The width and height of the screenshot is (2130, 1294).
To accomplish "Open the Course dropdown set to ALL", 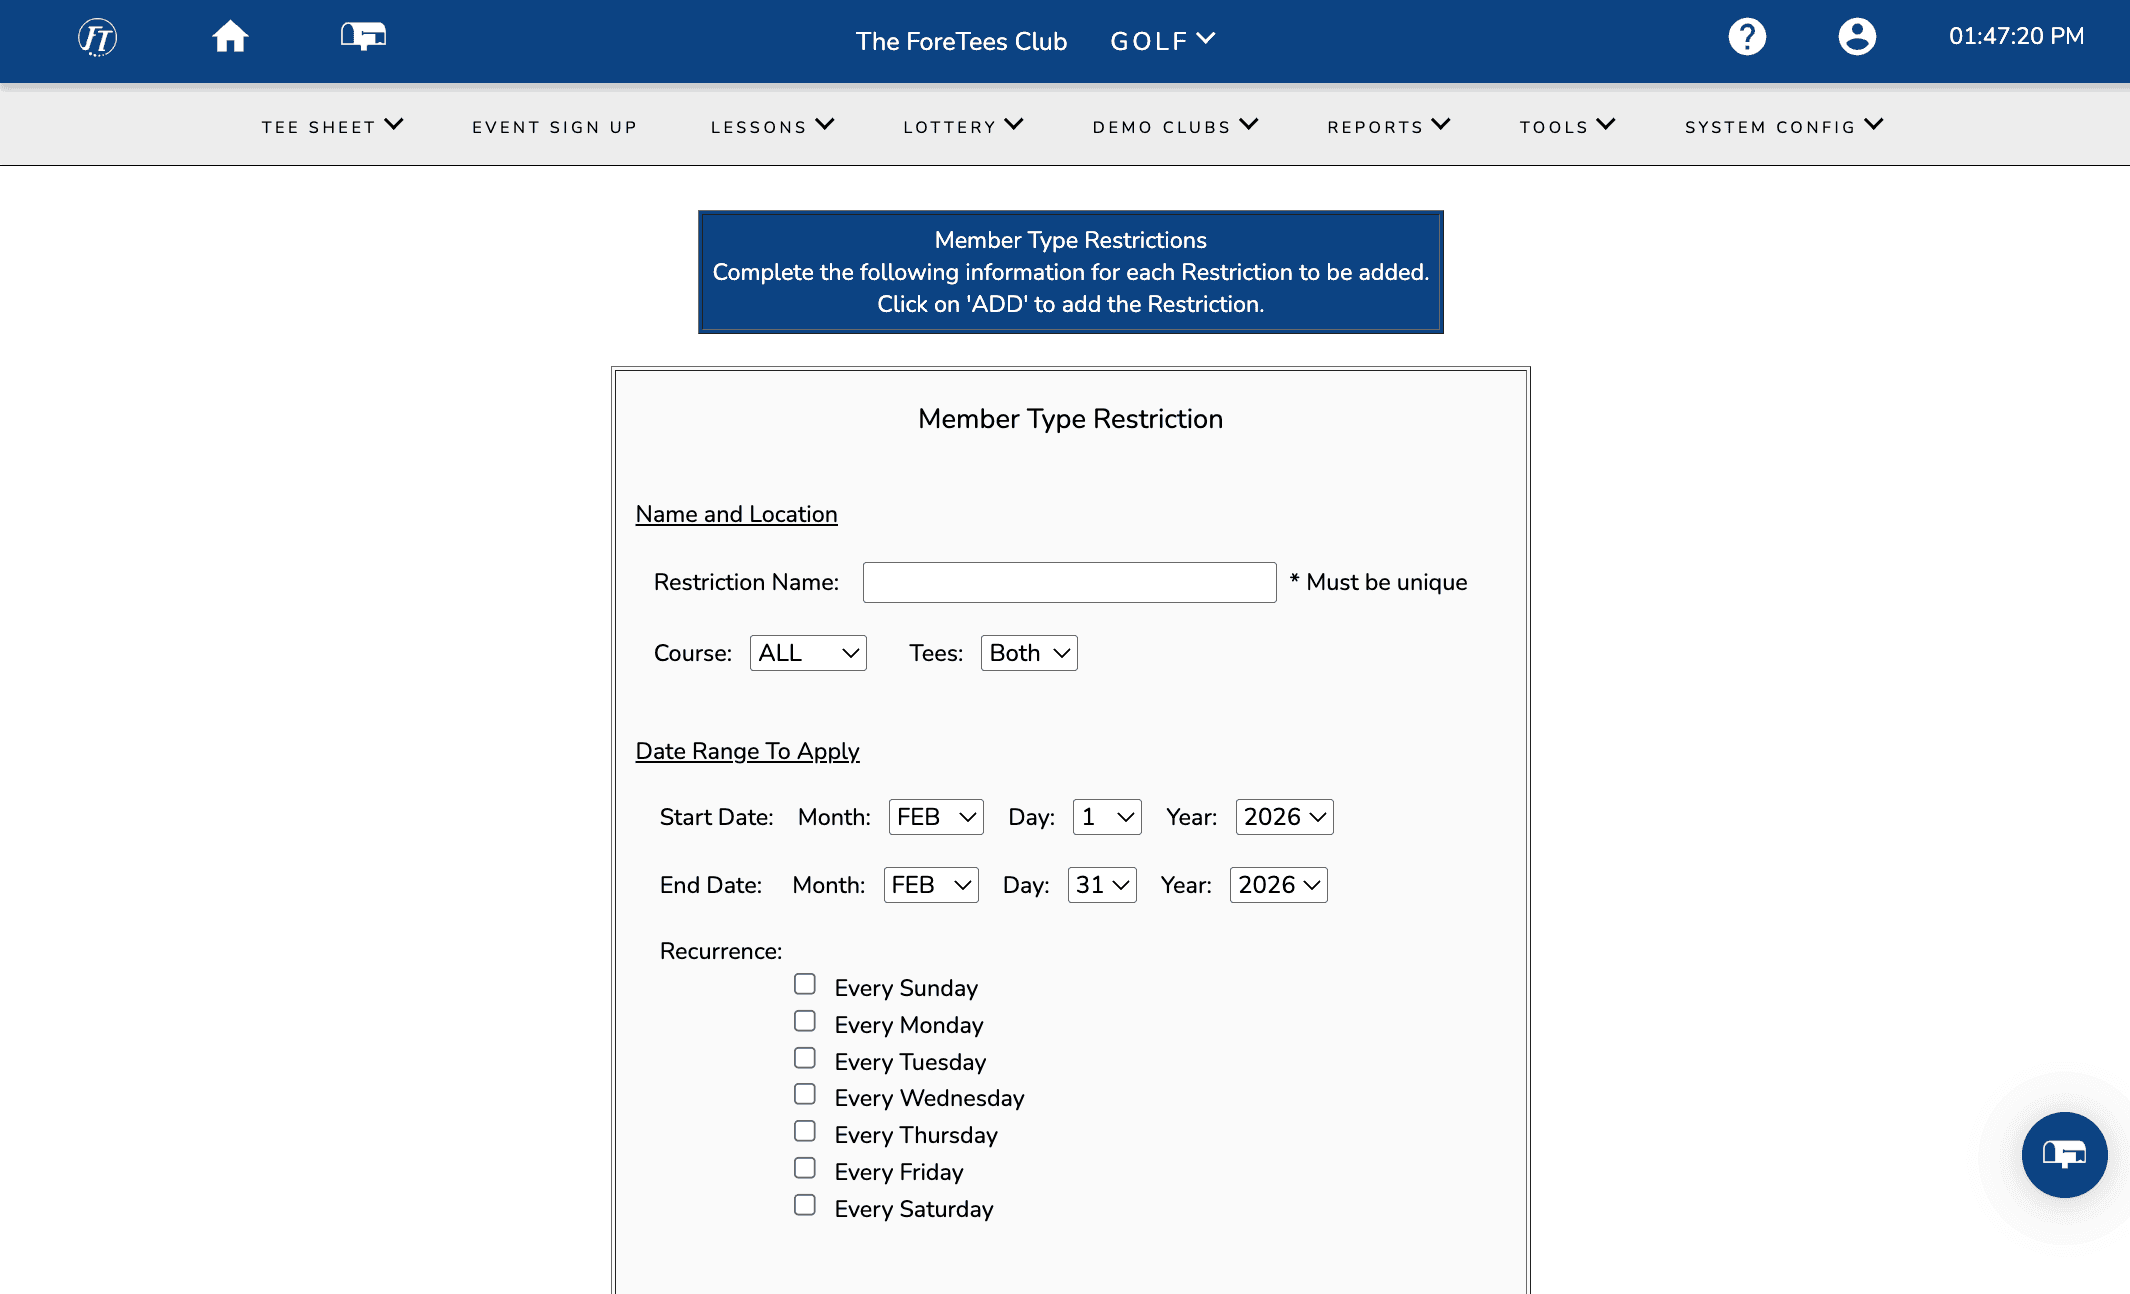I will pyautogui.click(x=808, y=653).
